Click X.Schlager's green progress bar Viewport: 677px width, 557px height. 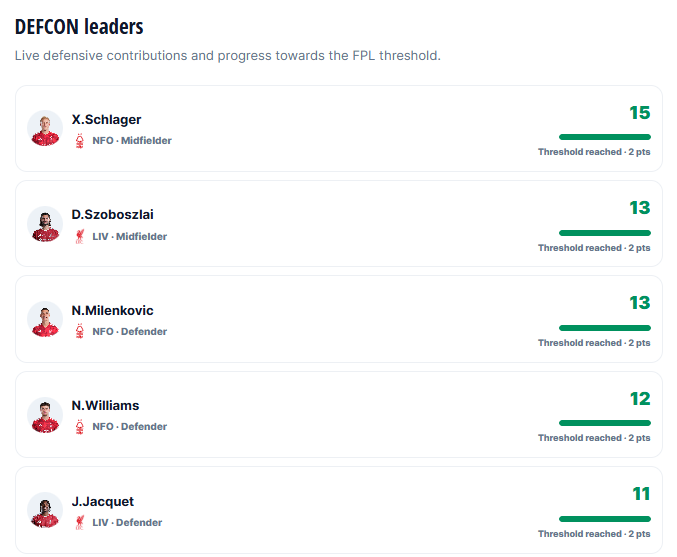pyautogui.click(x=604, y=137)
